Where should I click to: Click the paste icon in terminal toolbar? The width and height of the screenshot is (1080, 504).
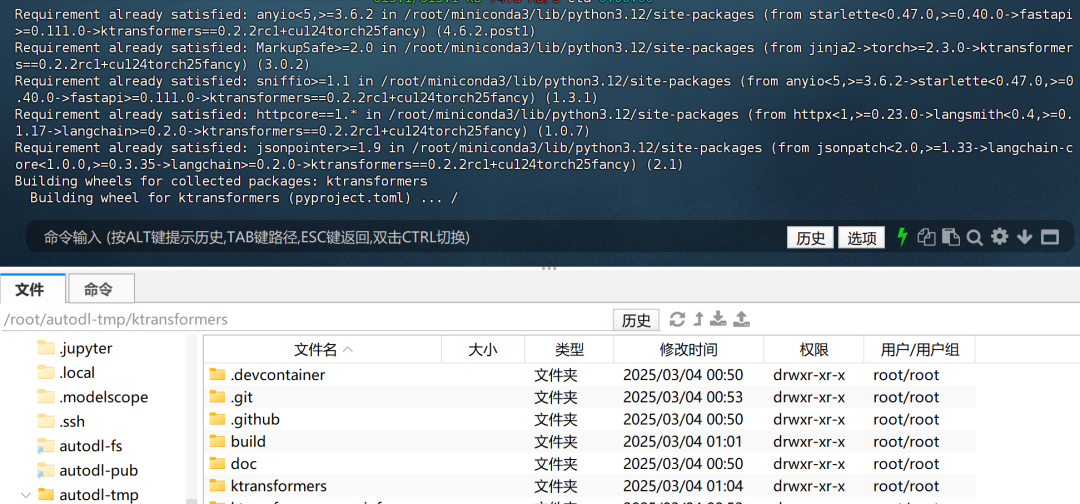coord(951,237)
